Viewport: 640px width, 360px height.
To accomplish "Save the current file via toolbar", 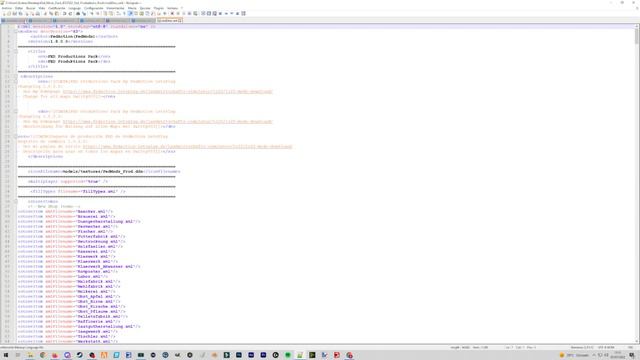I will tap(15, 13).
